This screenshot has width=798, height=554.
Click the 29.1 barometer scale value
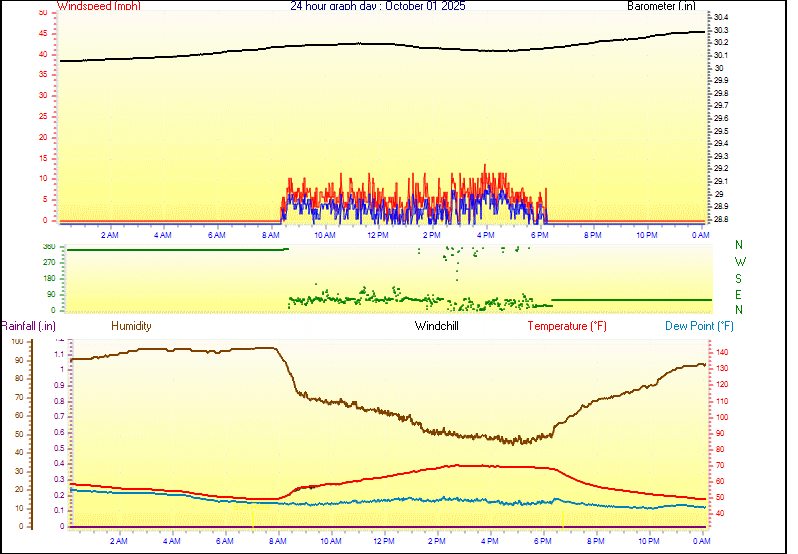720,181
